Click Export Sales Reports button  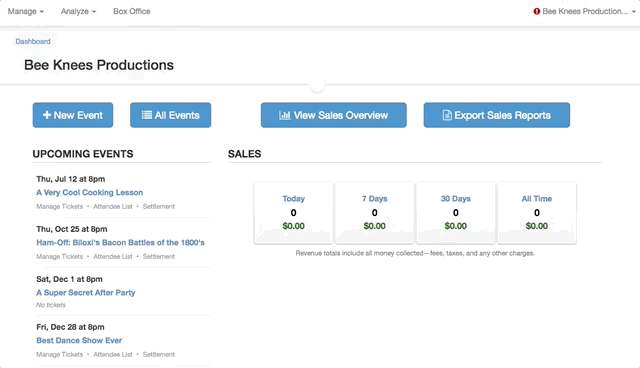coord(497,115)
